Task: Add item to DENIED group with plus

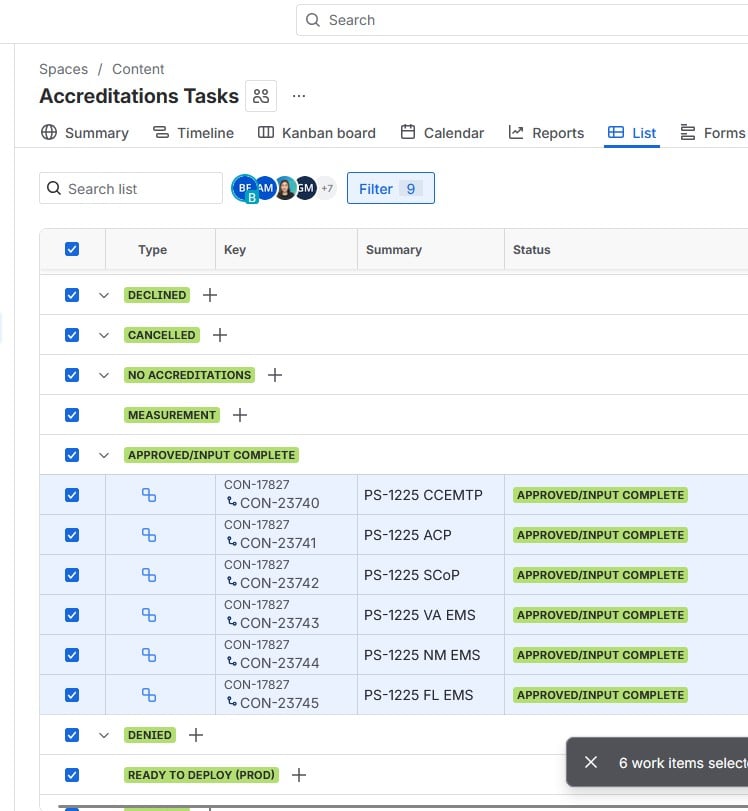Action: click(196, 734)
